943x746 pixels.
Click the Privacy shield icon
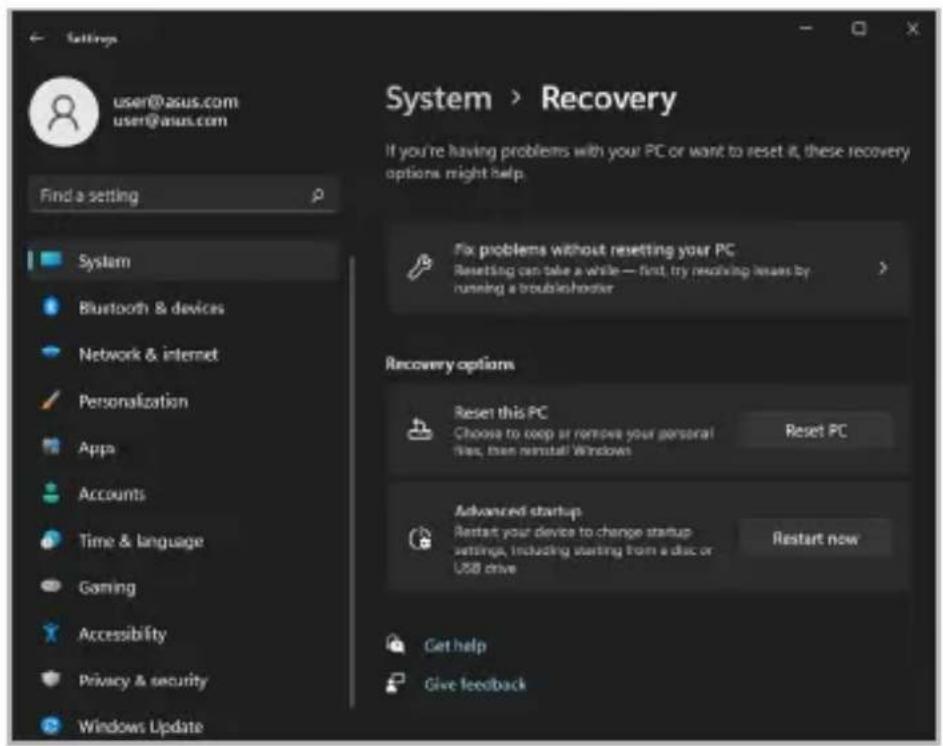(51, 679)
